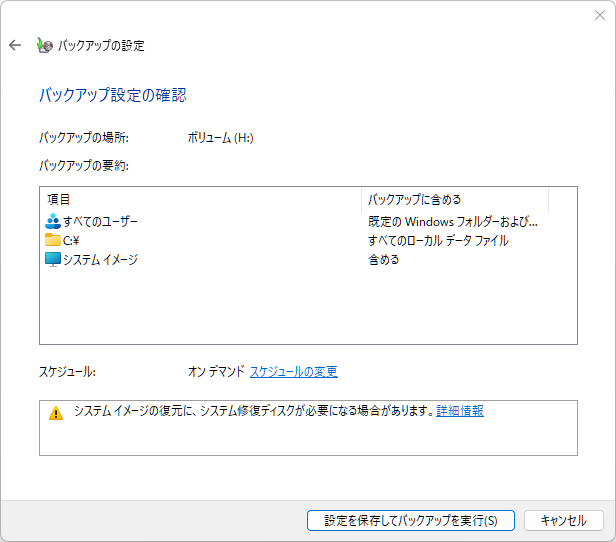Click the バックアップ設定の確認 heading

pyautogui.click(x=113, y=95)
